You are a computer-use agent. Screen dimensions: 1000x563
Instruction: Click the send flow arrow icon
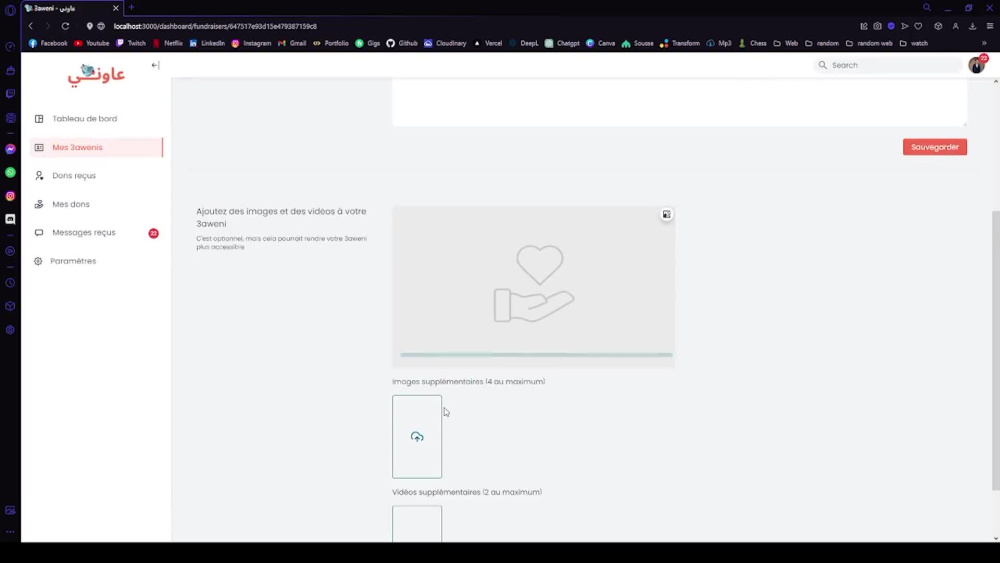click(x=904, y=26)
